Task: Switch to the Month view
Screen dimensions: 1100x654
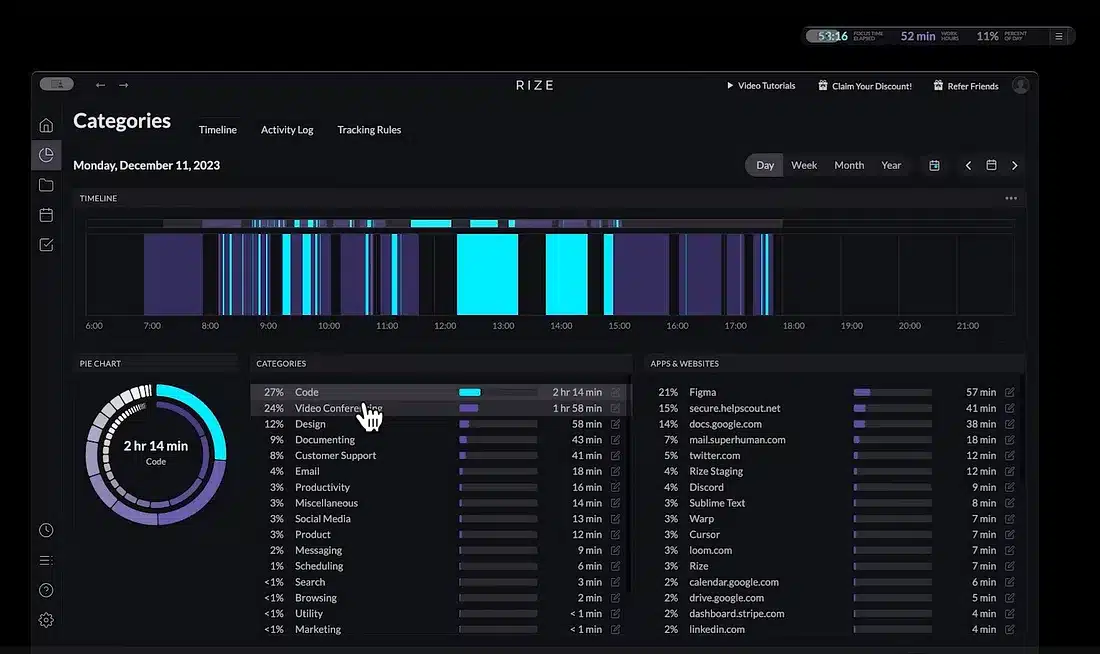Action: point(849,166)
